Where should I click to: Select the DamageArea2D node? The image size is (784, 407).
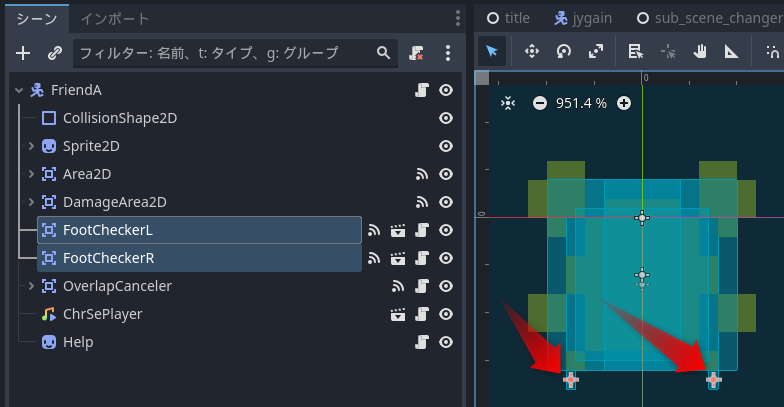coord(114,202)
